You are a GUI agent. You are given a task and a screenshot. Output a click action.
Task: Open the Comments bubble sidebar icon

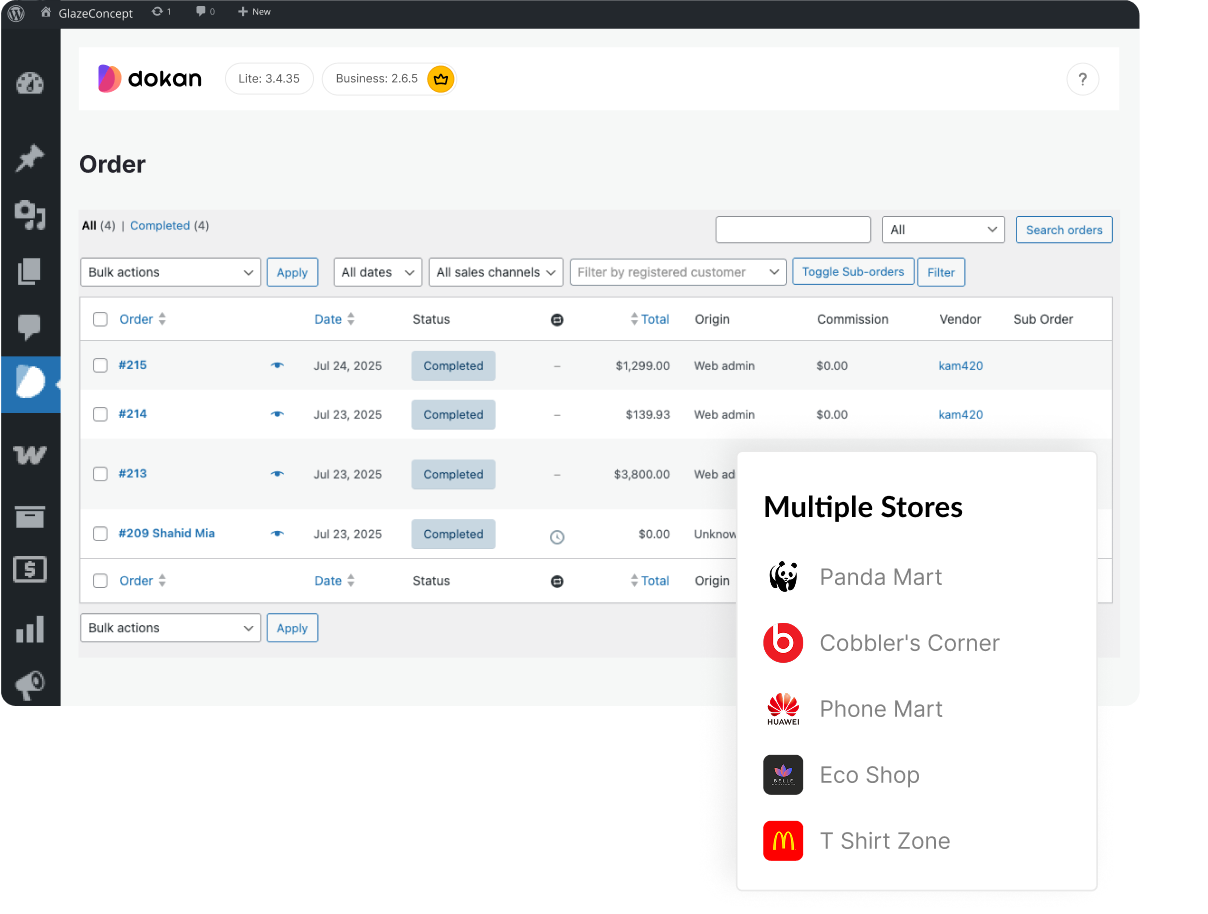click(x=30, y=327)
